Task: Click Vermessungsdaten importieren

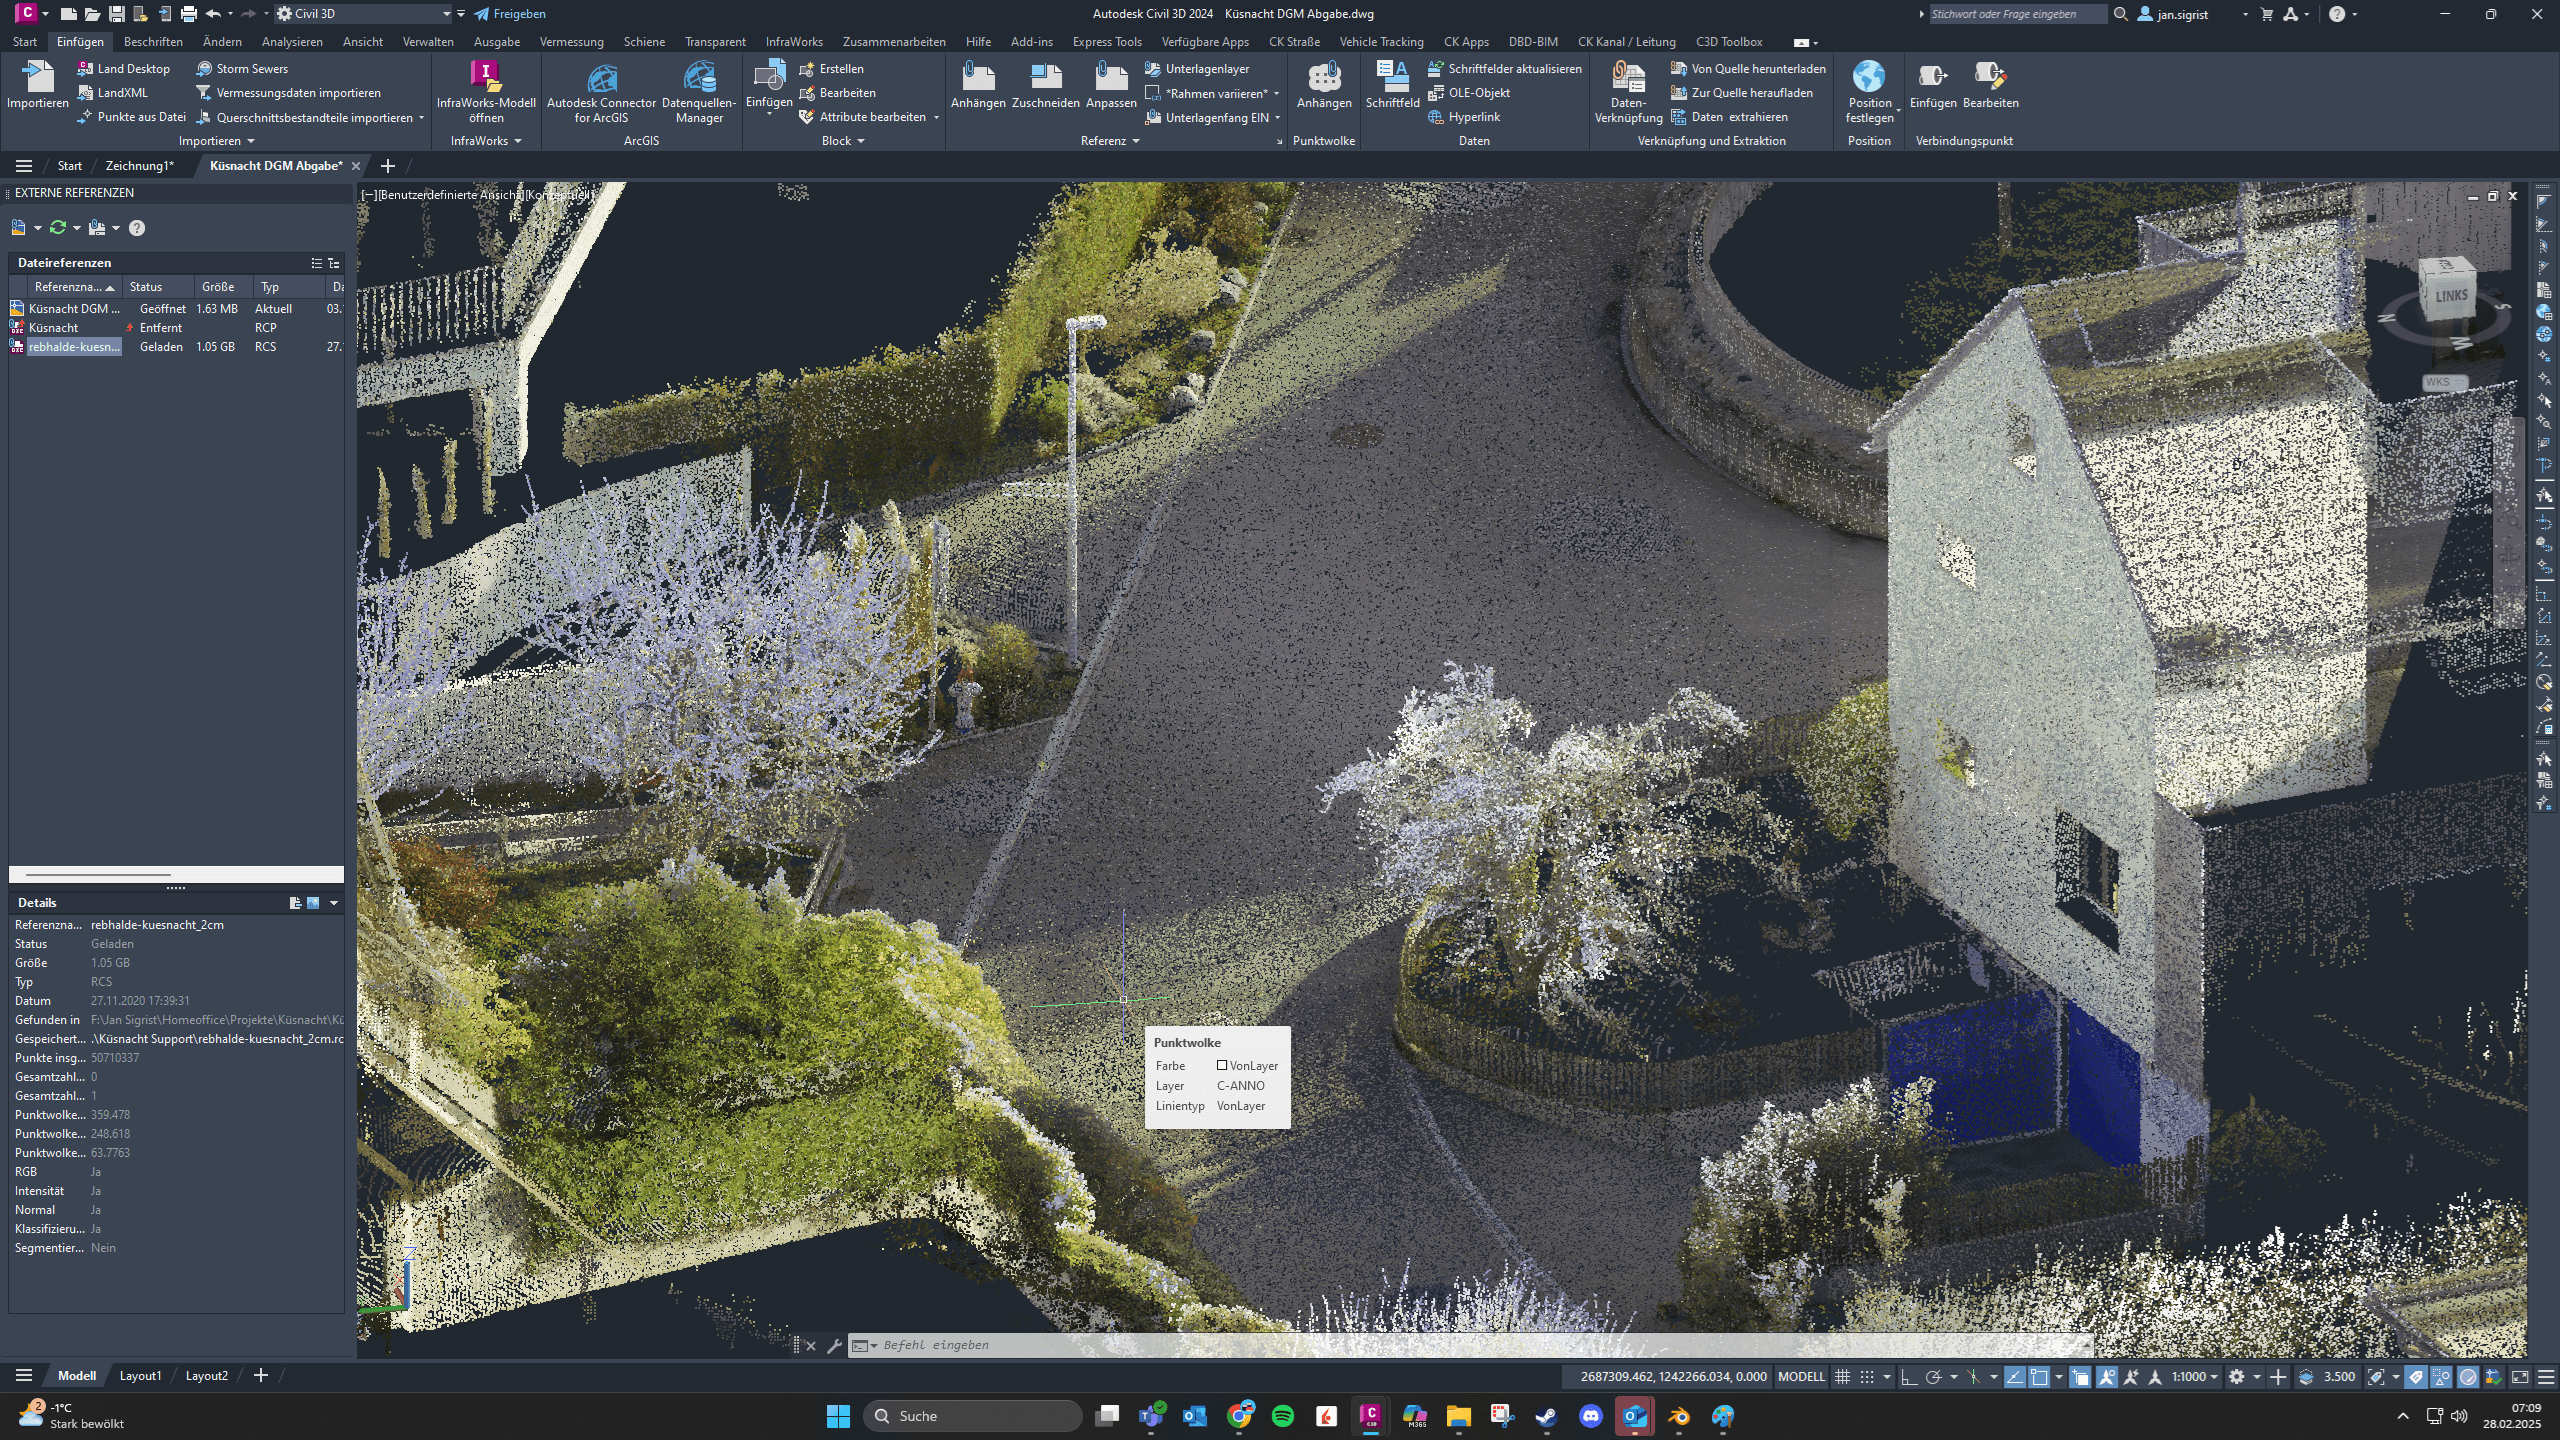Action: click(288, 93)
